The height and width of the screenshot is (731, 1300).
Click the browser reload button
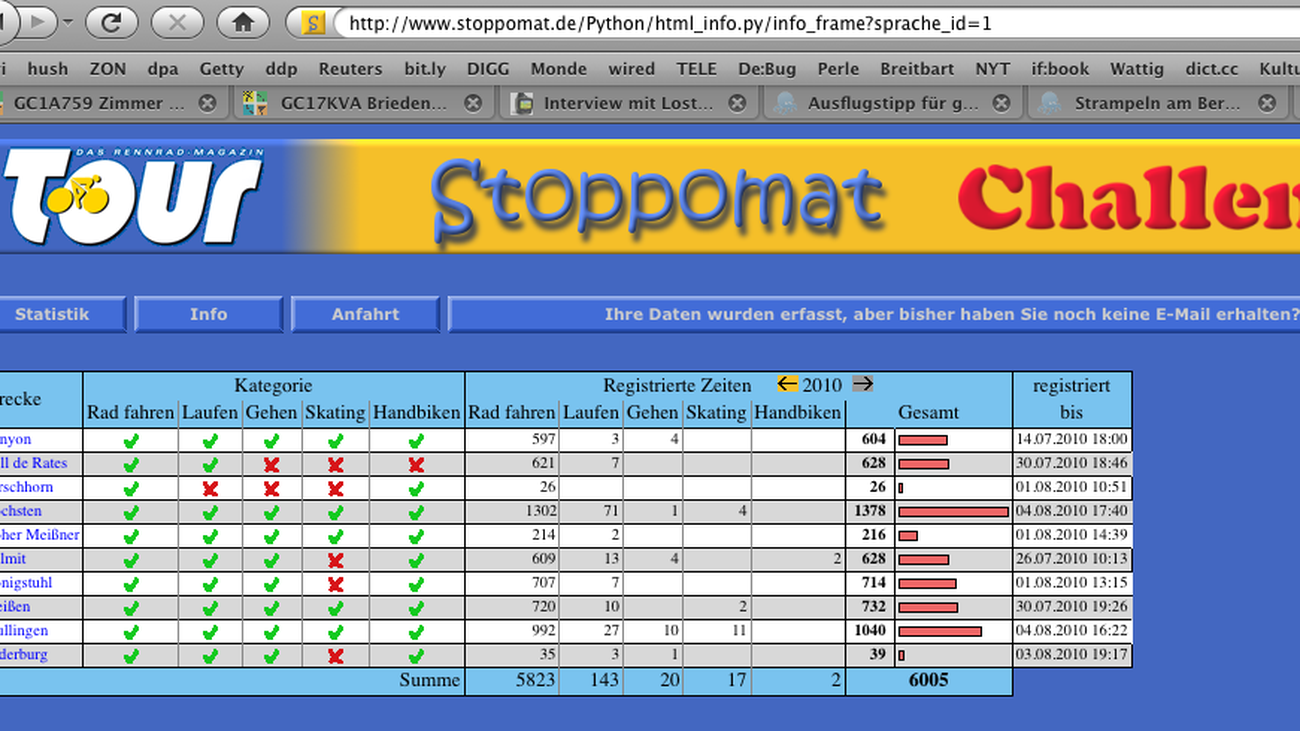(x=111, y=22)
